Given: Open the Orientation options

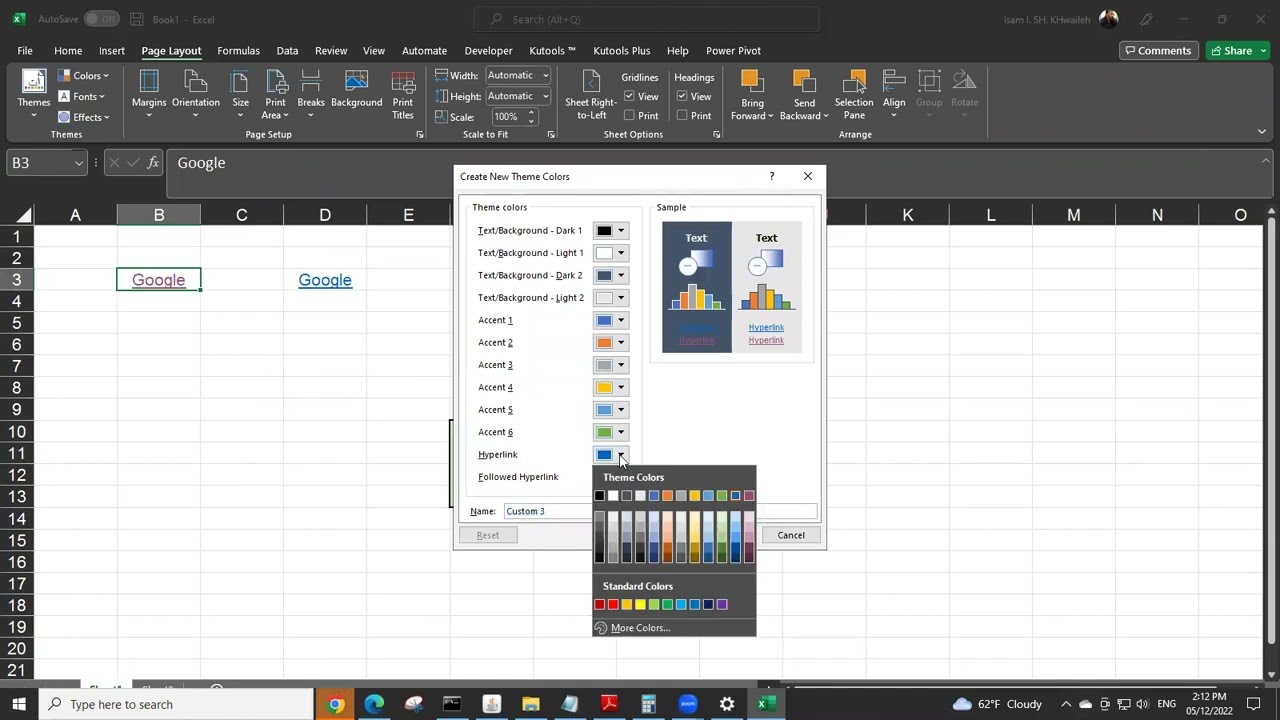Looking at the screenshot, I should tap(196, 95).
